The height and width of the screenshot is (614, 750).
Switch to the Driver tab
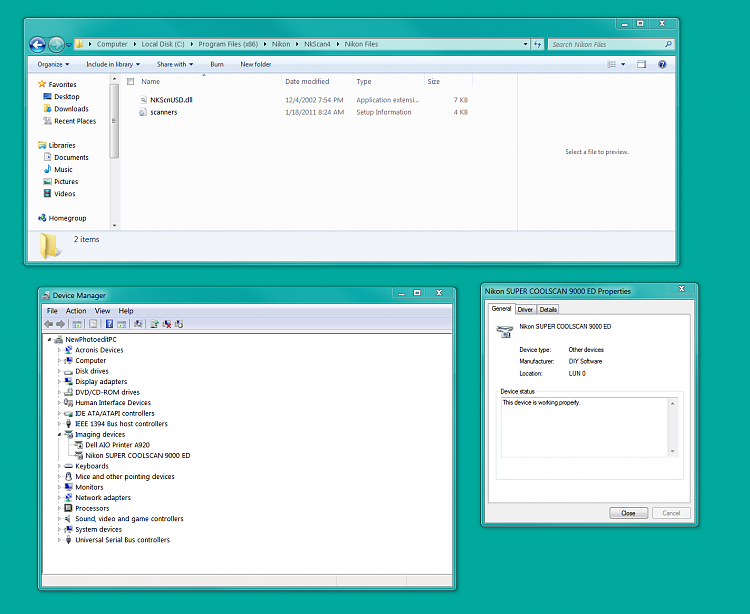[x=525, y=309]
